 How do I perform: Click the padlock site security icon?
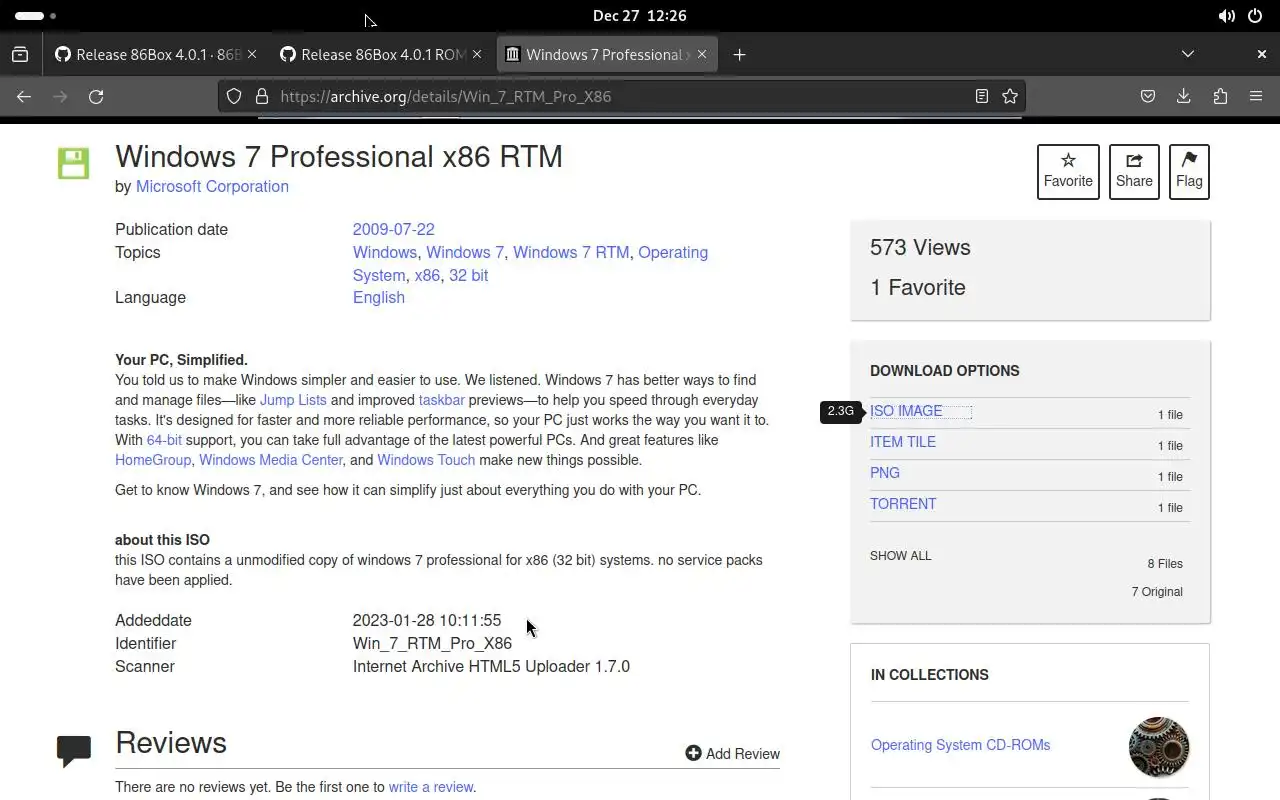pyautogui.click(x=262, y=97)
